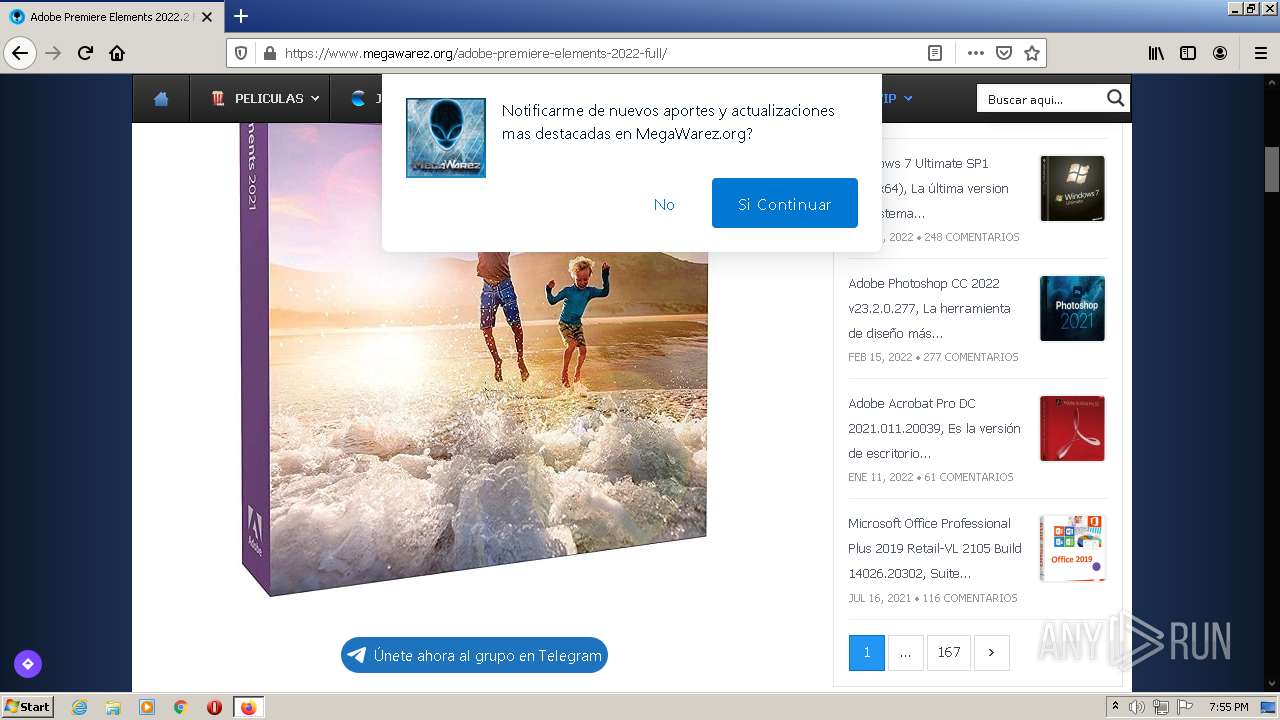Open 61 COMENTARIOS link
Image resolution: width=1280 pixels, height=720 pixels.
coord(969,477)
